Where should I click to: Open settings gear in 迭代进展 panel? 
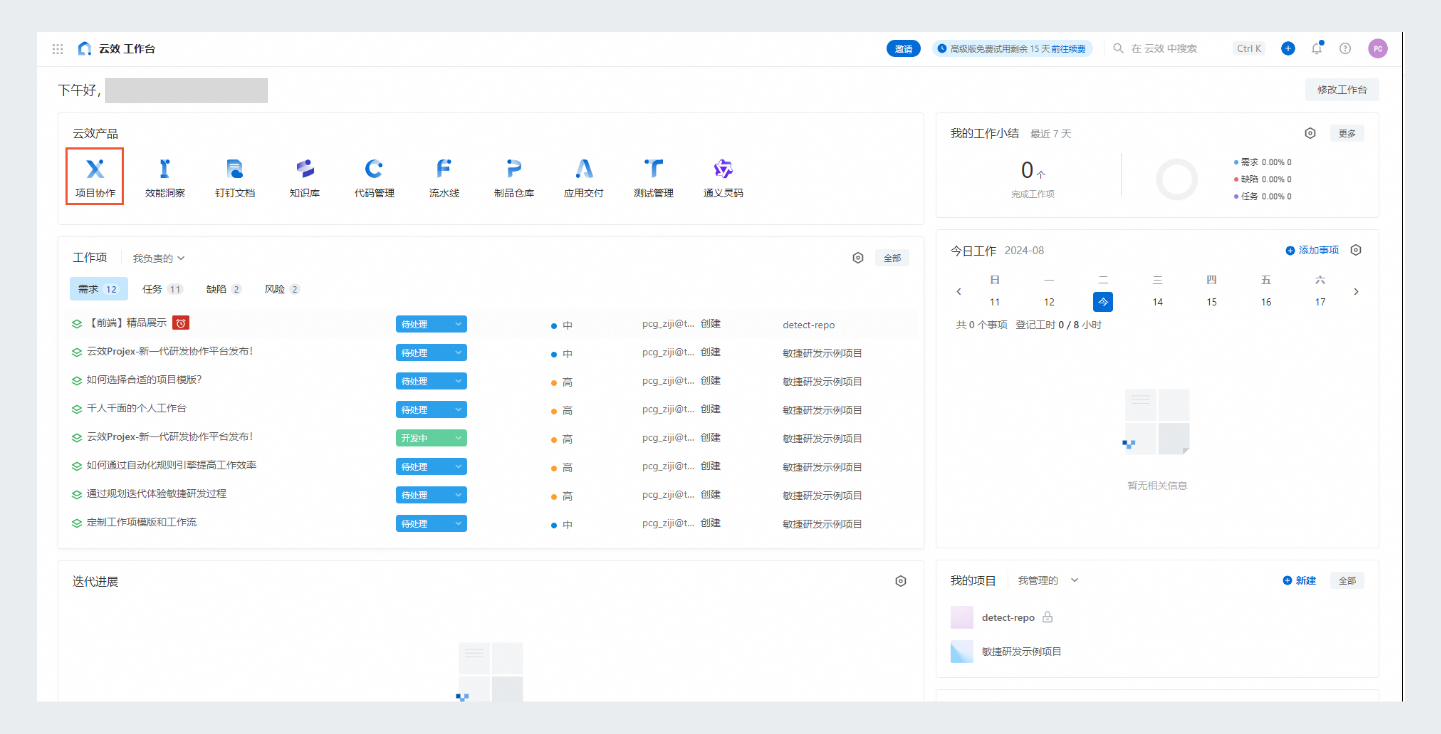click(x=901, y=581)
